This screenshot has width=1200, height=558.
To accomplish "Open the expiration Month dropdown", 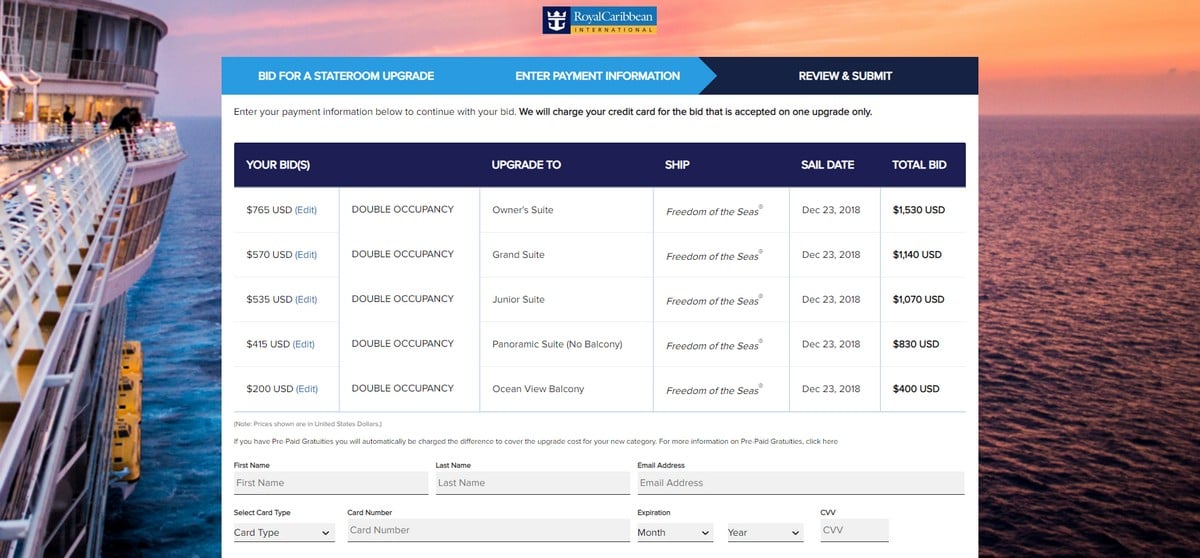I will 675,533.
